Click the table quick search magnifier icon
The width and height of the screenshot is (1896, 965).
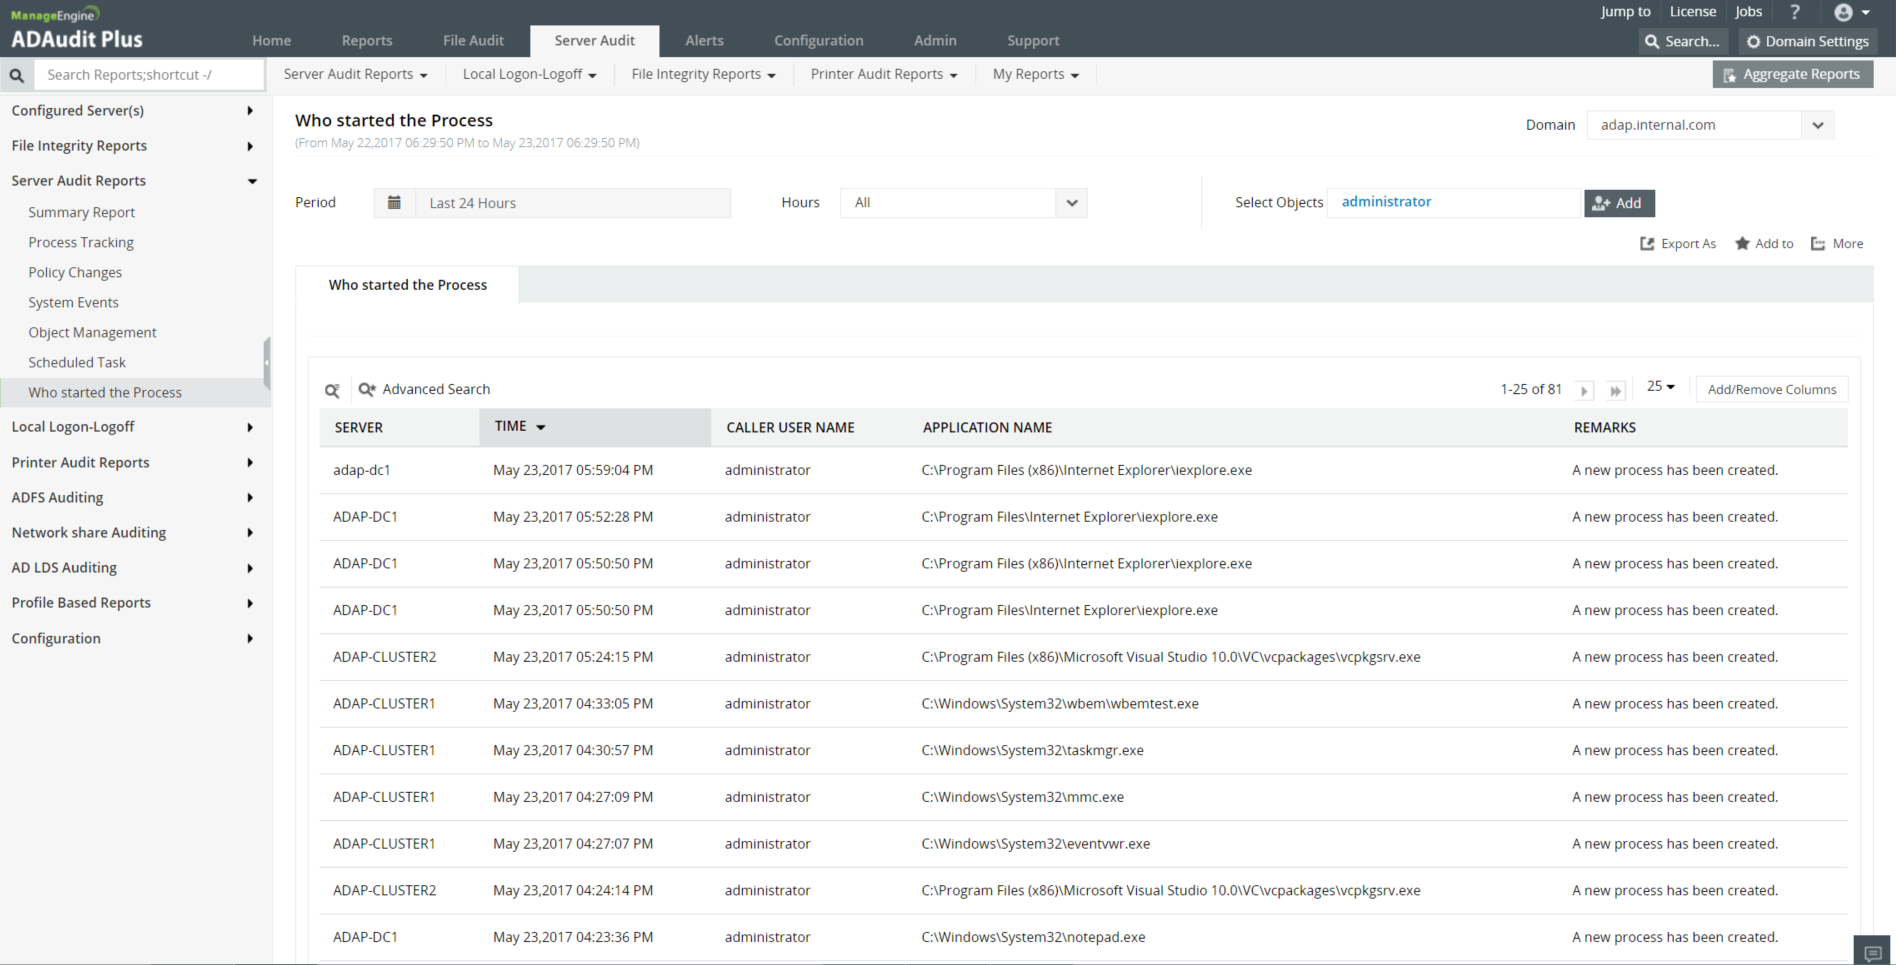(x=332, y=390)
